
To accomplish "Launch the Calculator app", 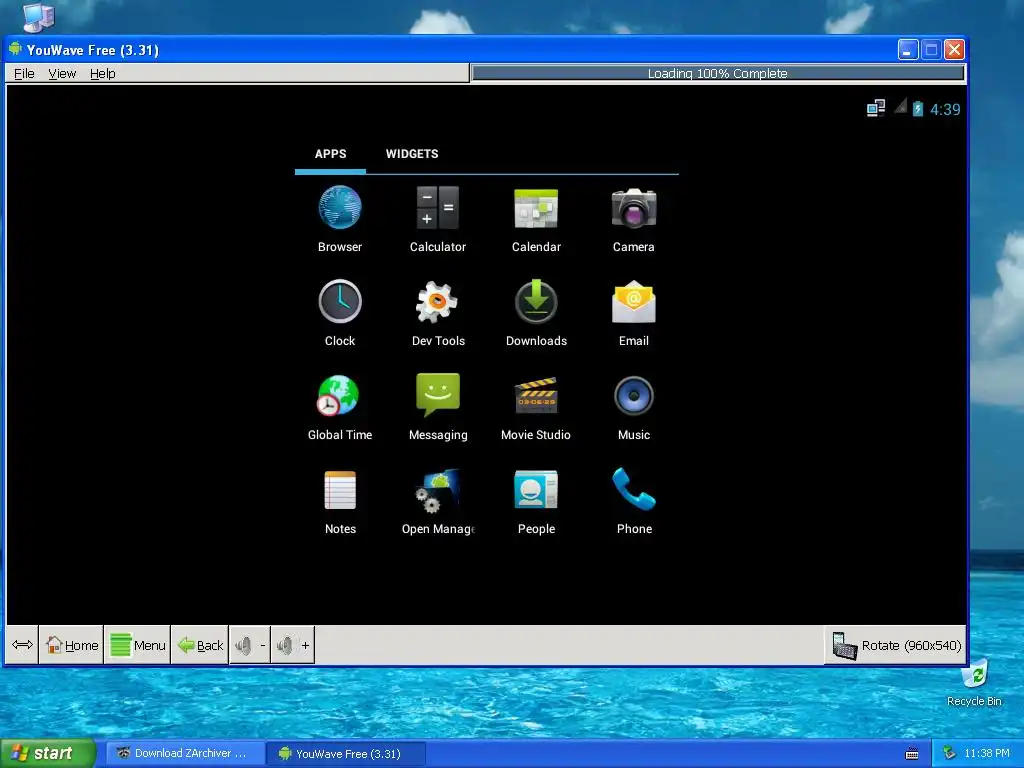I will click(x=438, y=219).
